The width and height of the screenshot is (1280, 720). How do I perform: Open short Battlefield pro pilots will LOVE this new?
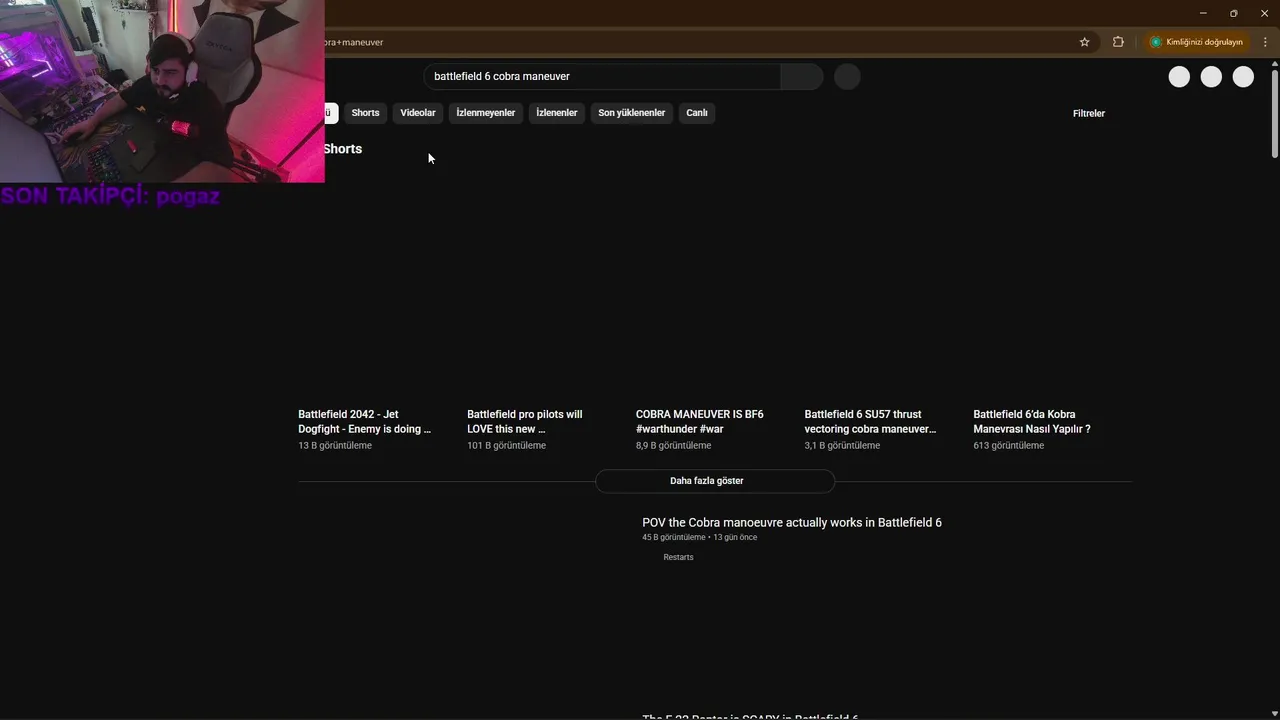tap(525, 421)
